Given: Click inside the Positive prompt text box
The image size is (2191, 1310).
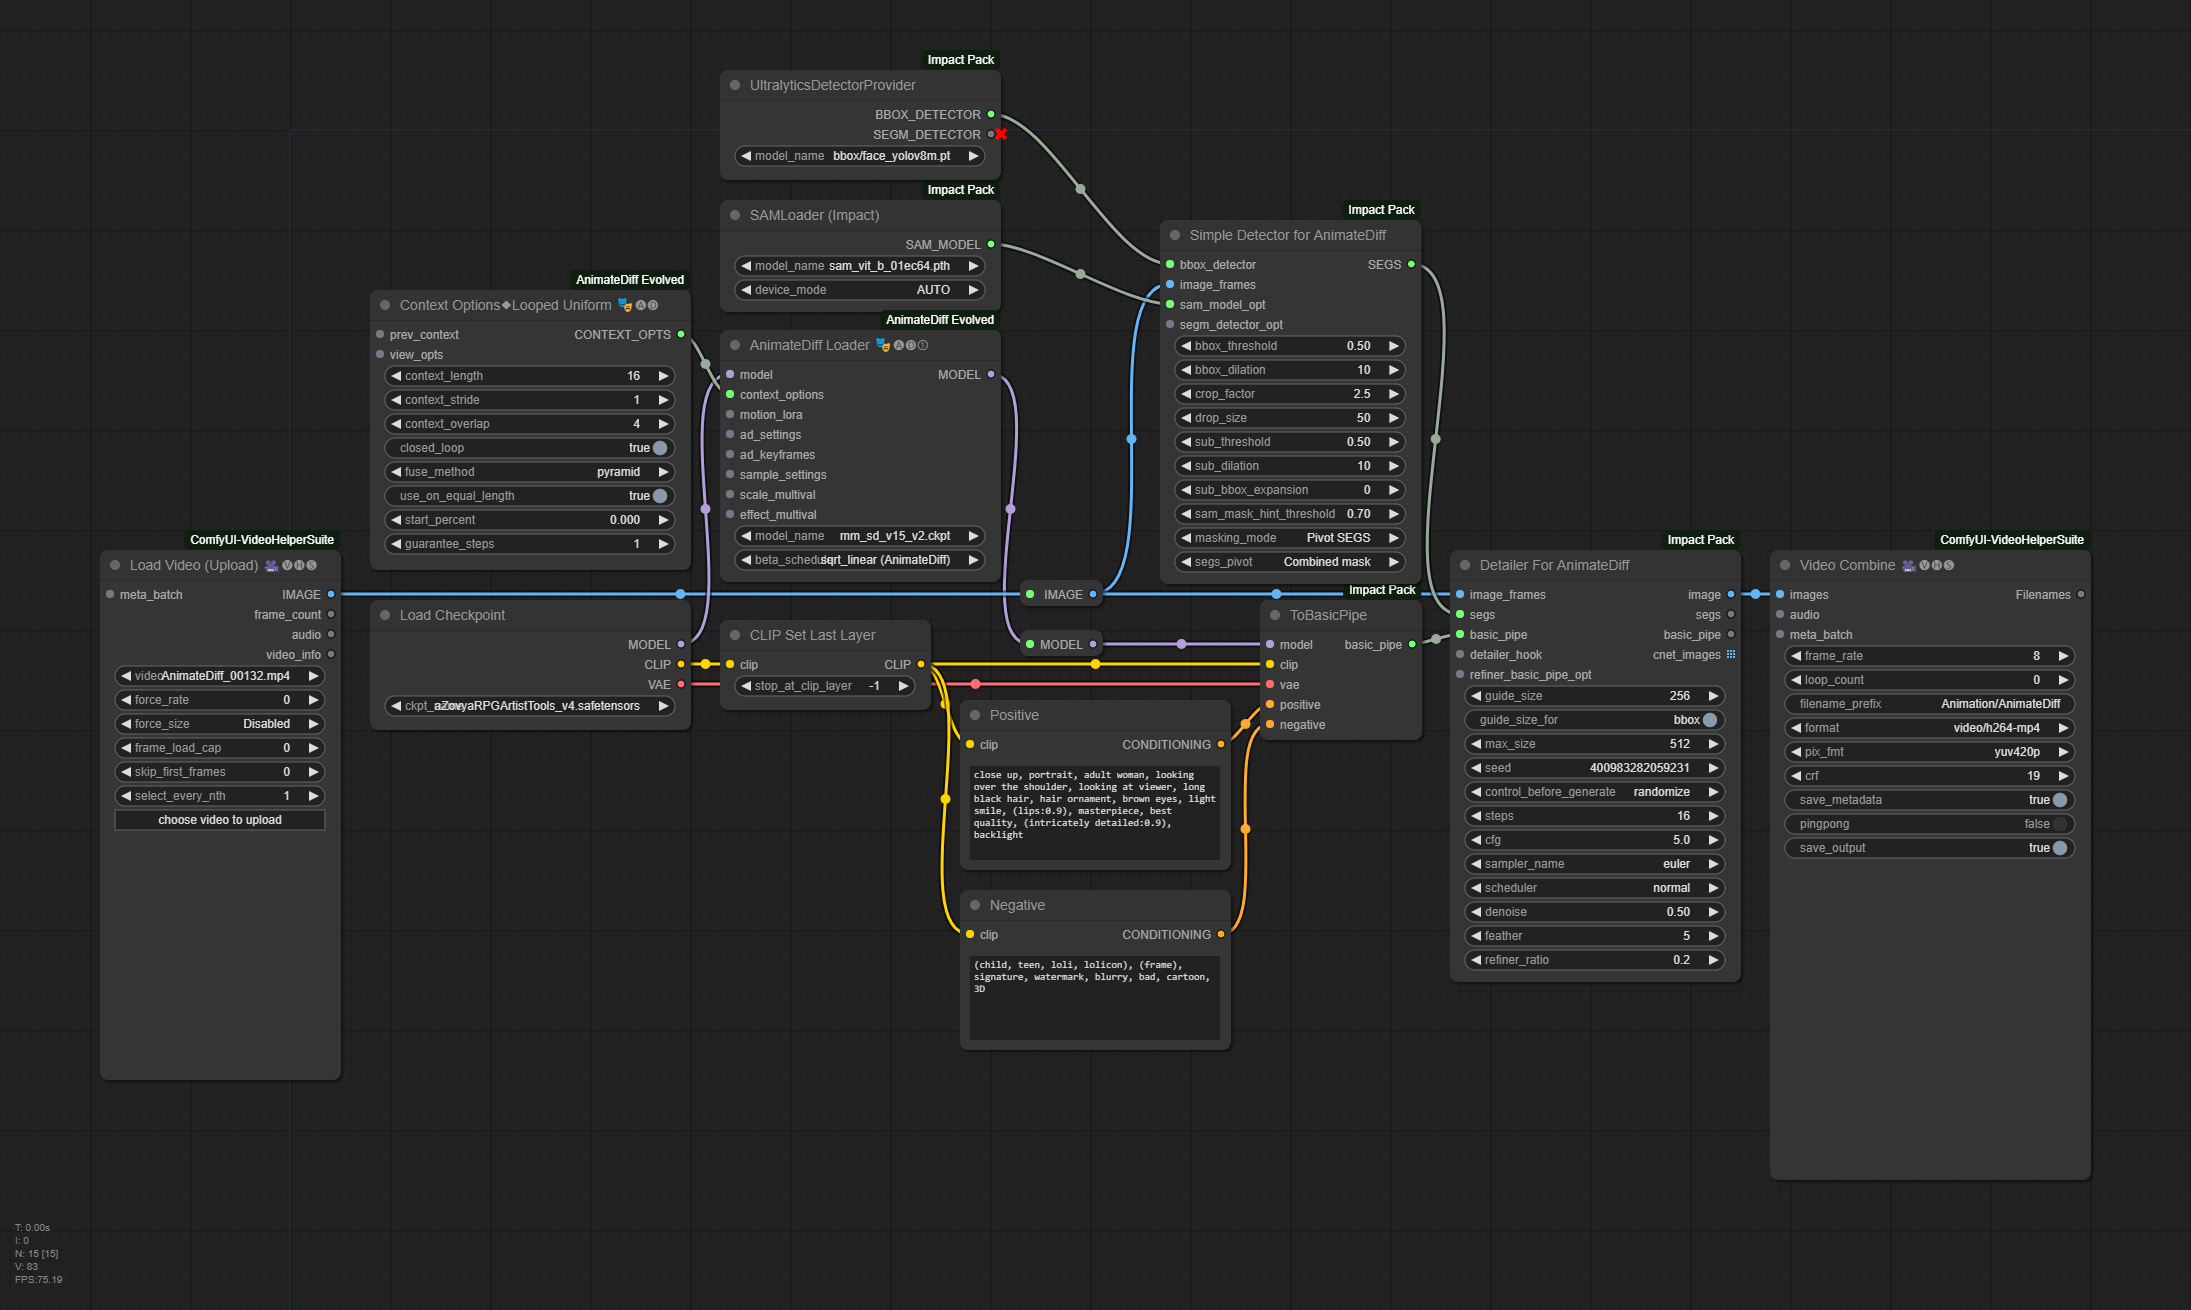Looking at the screenshot, I should [x=1094, y=812].
